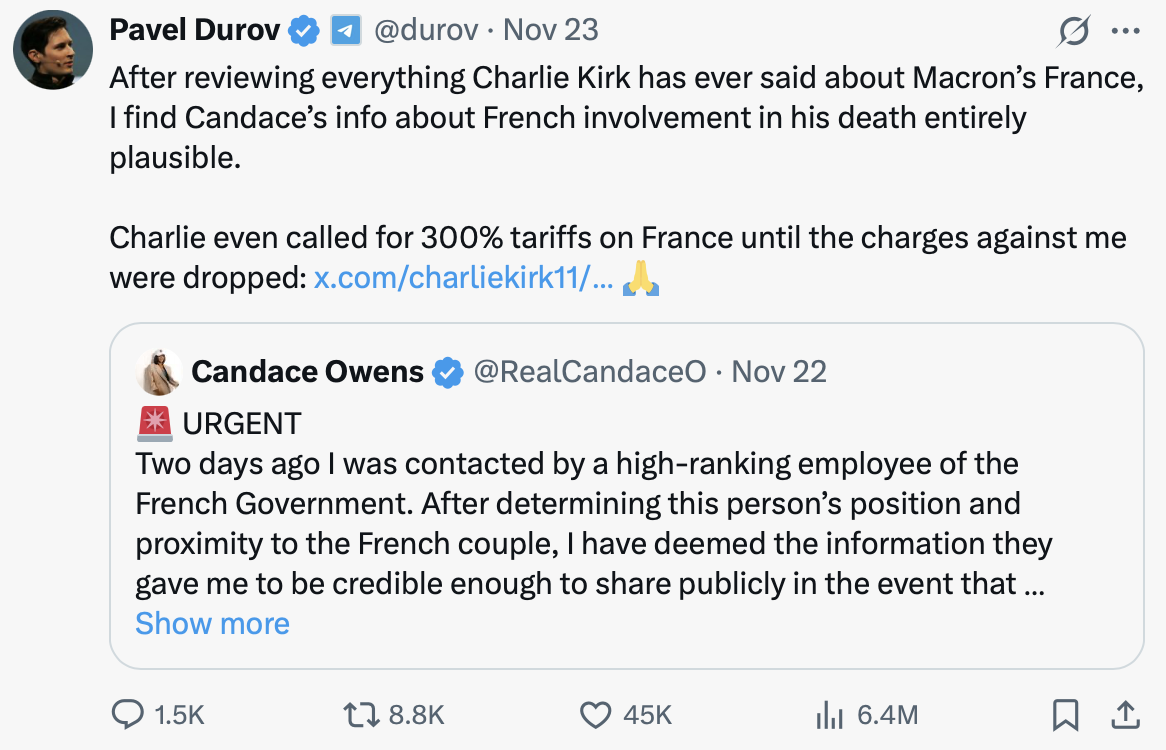Image resolution: width=1166 pixels, height=750 pixels.
Task: Bookmark this post
Action: 1065,714
